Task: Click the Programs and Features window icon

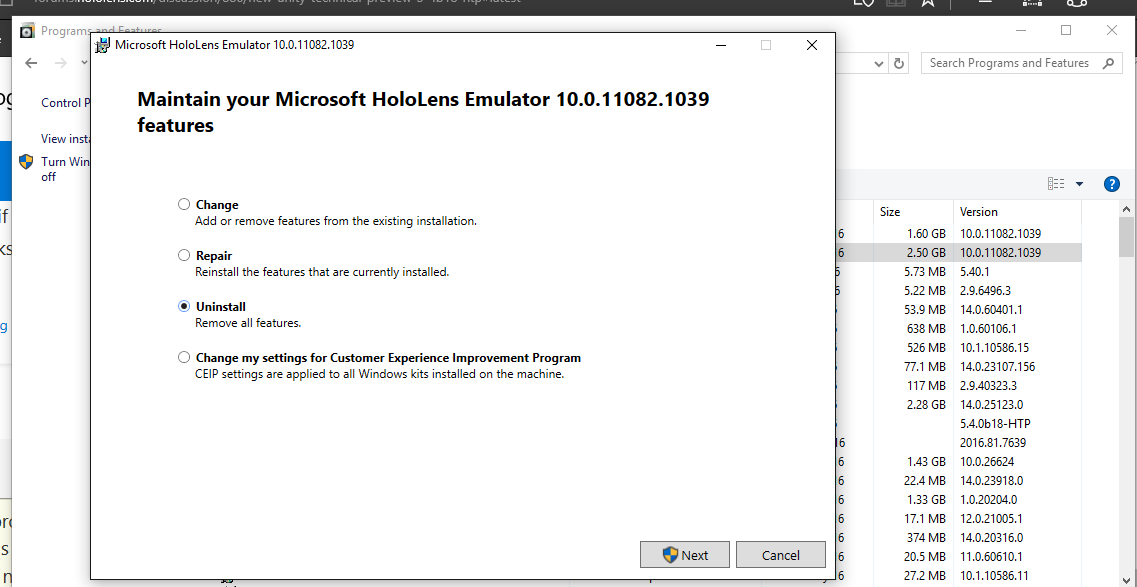Action: (x=28, y=31)
